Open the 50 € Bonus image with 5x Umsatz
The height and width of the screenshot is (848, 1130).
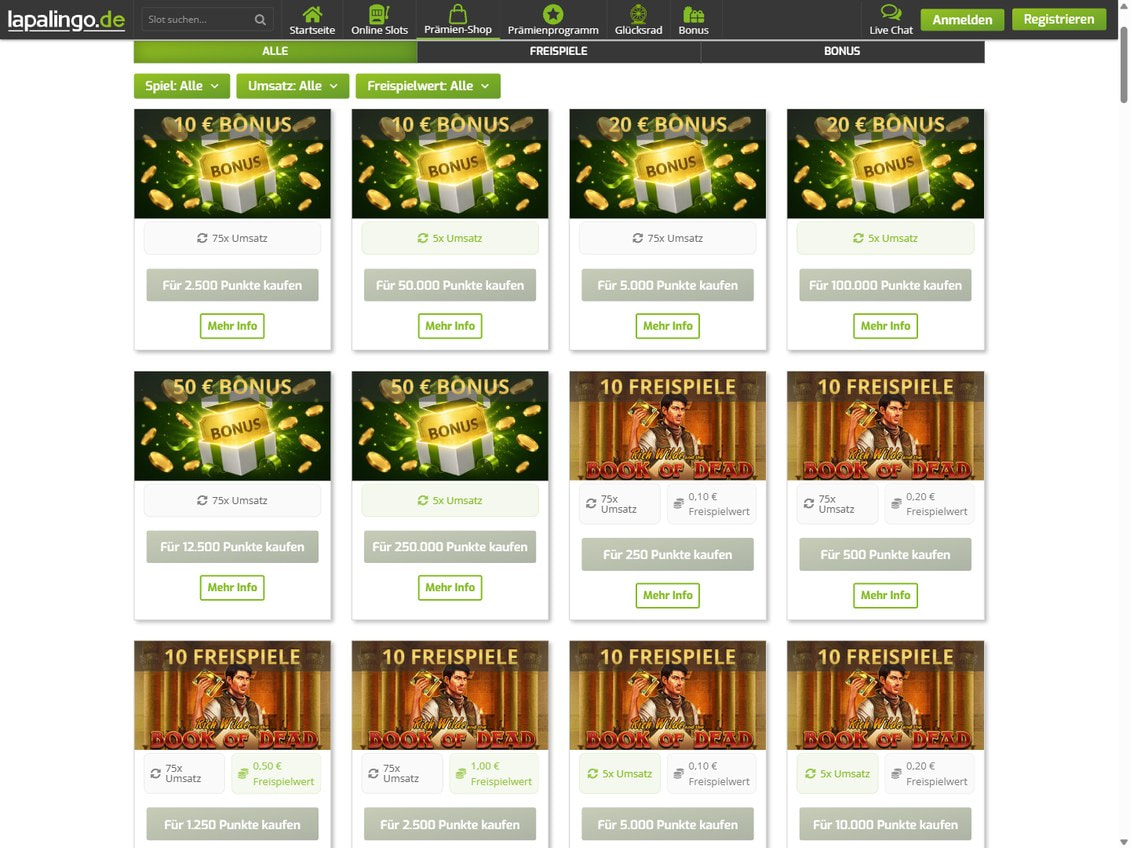click(450, 426)
